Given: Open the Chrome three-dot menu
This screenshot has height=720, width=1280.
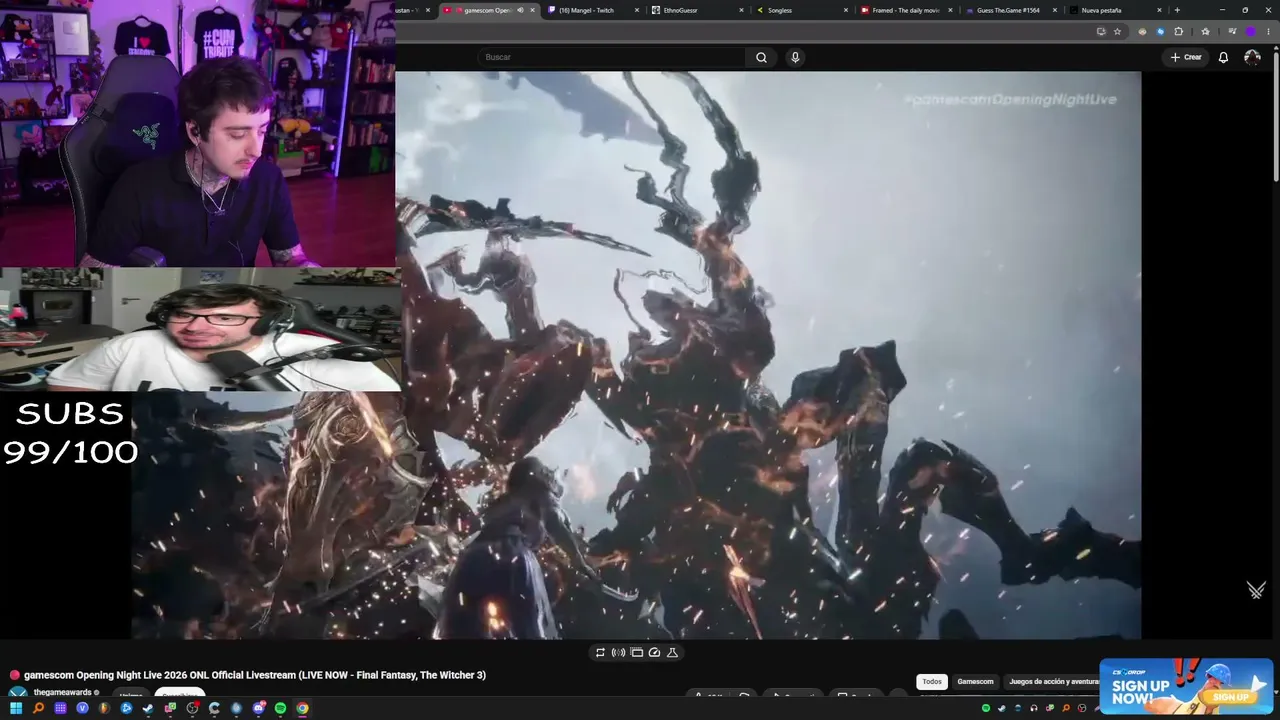Looking at the screenshot, I should 1268,31.
